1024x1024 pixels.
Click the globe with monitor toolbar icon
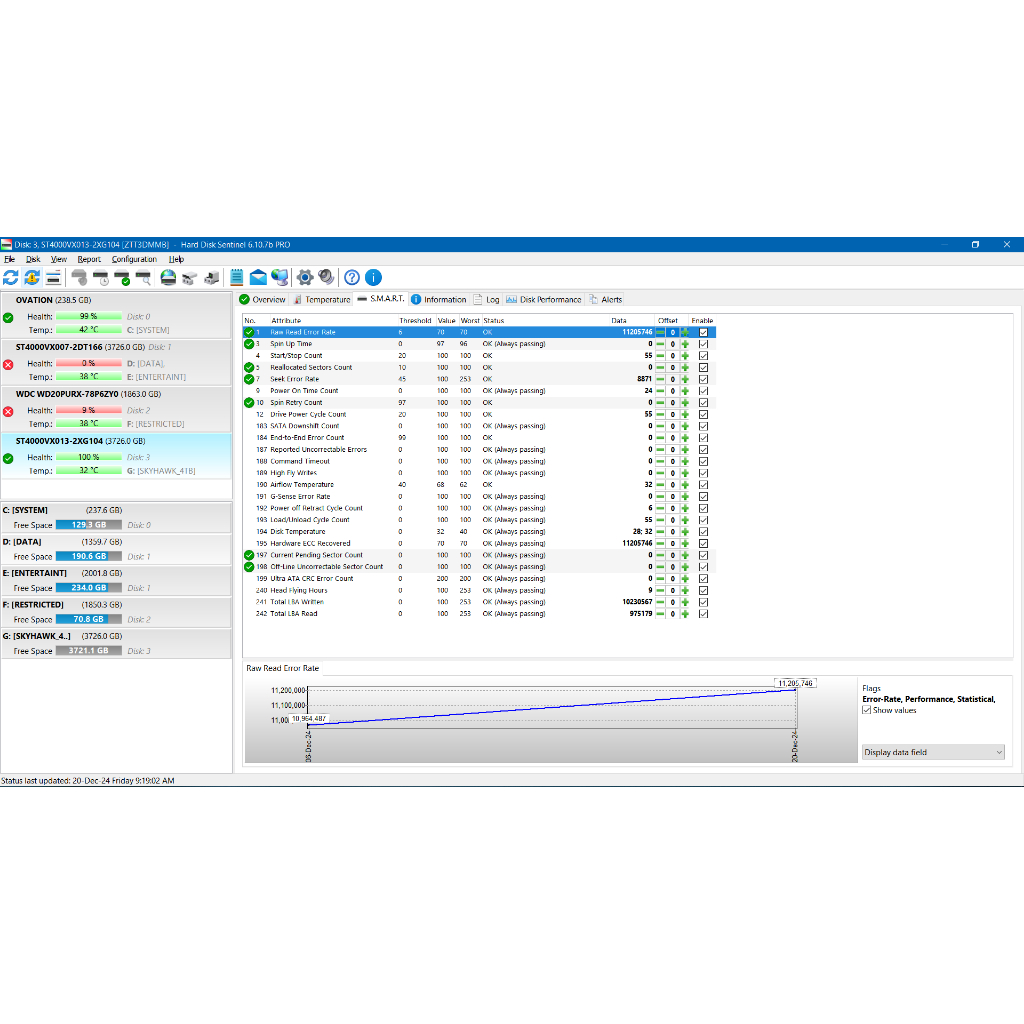tap(280, 278)
